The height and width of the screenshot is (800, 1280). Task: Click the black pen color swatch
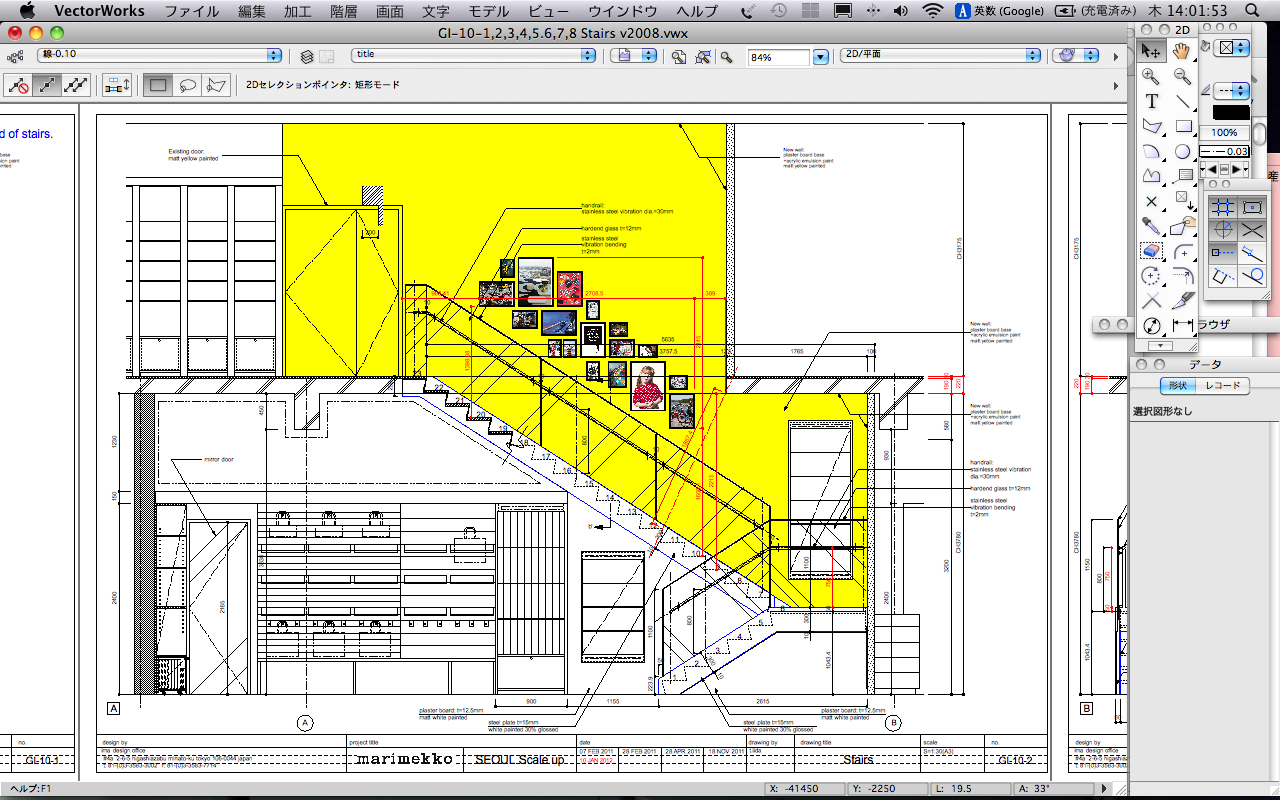[x=1231, y=113]
